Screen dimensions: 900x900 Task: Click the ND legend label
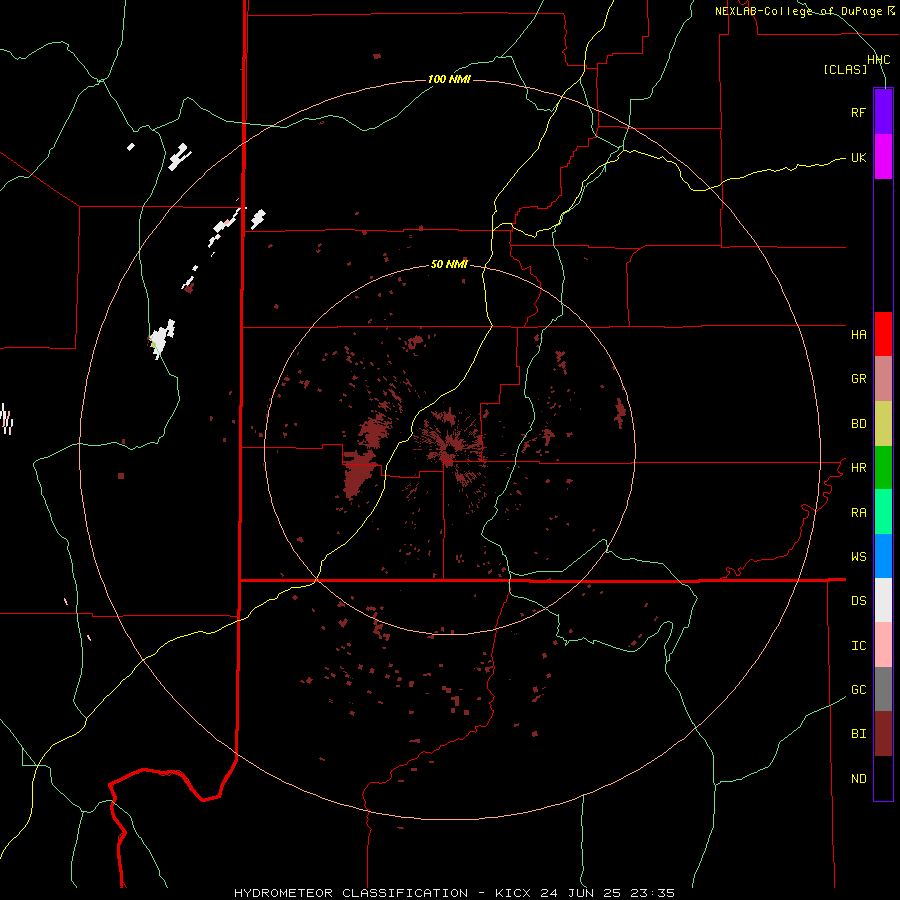tap(858, 779)
